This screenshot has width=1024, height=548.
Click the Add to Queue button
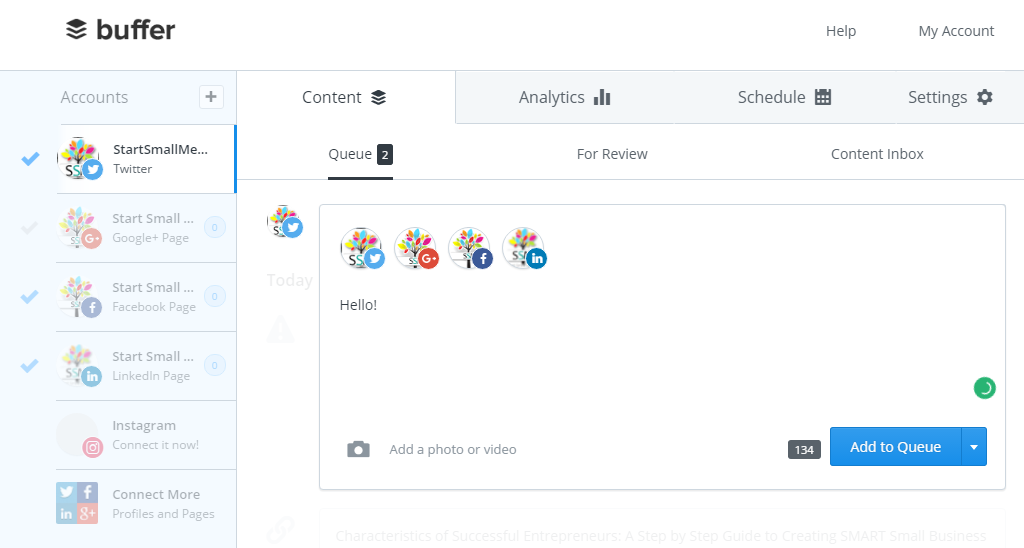click(895, 447)
